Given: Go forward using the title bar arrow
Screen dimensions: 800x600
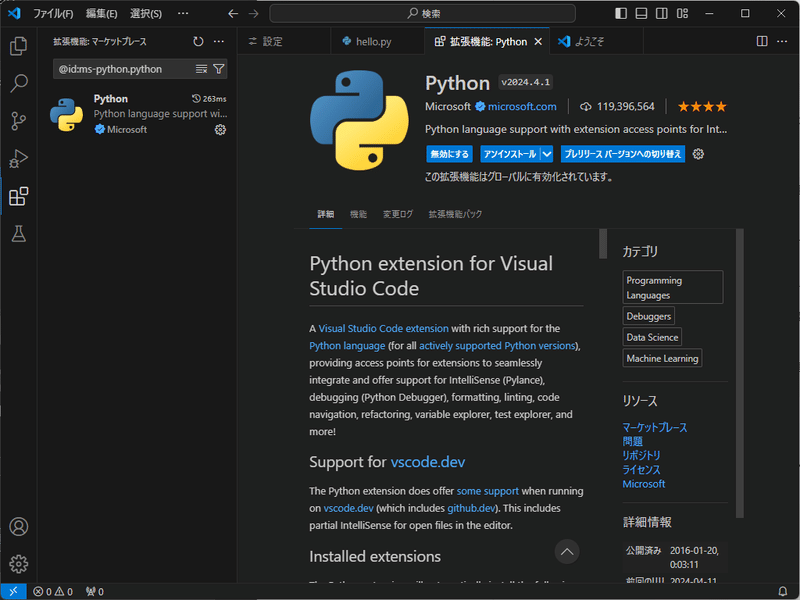Looking at the screenshot, I should (x=254, y=14).
